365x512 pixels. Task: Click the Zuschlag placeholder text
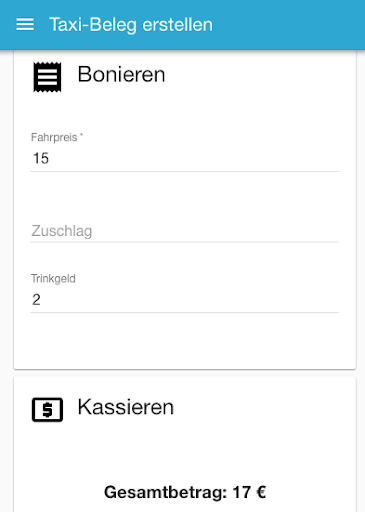[x=62, y=231]
